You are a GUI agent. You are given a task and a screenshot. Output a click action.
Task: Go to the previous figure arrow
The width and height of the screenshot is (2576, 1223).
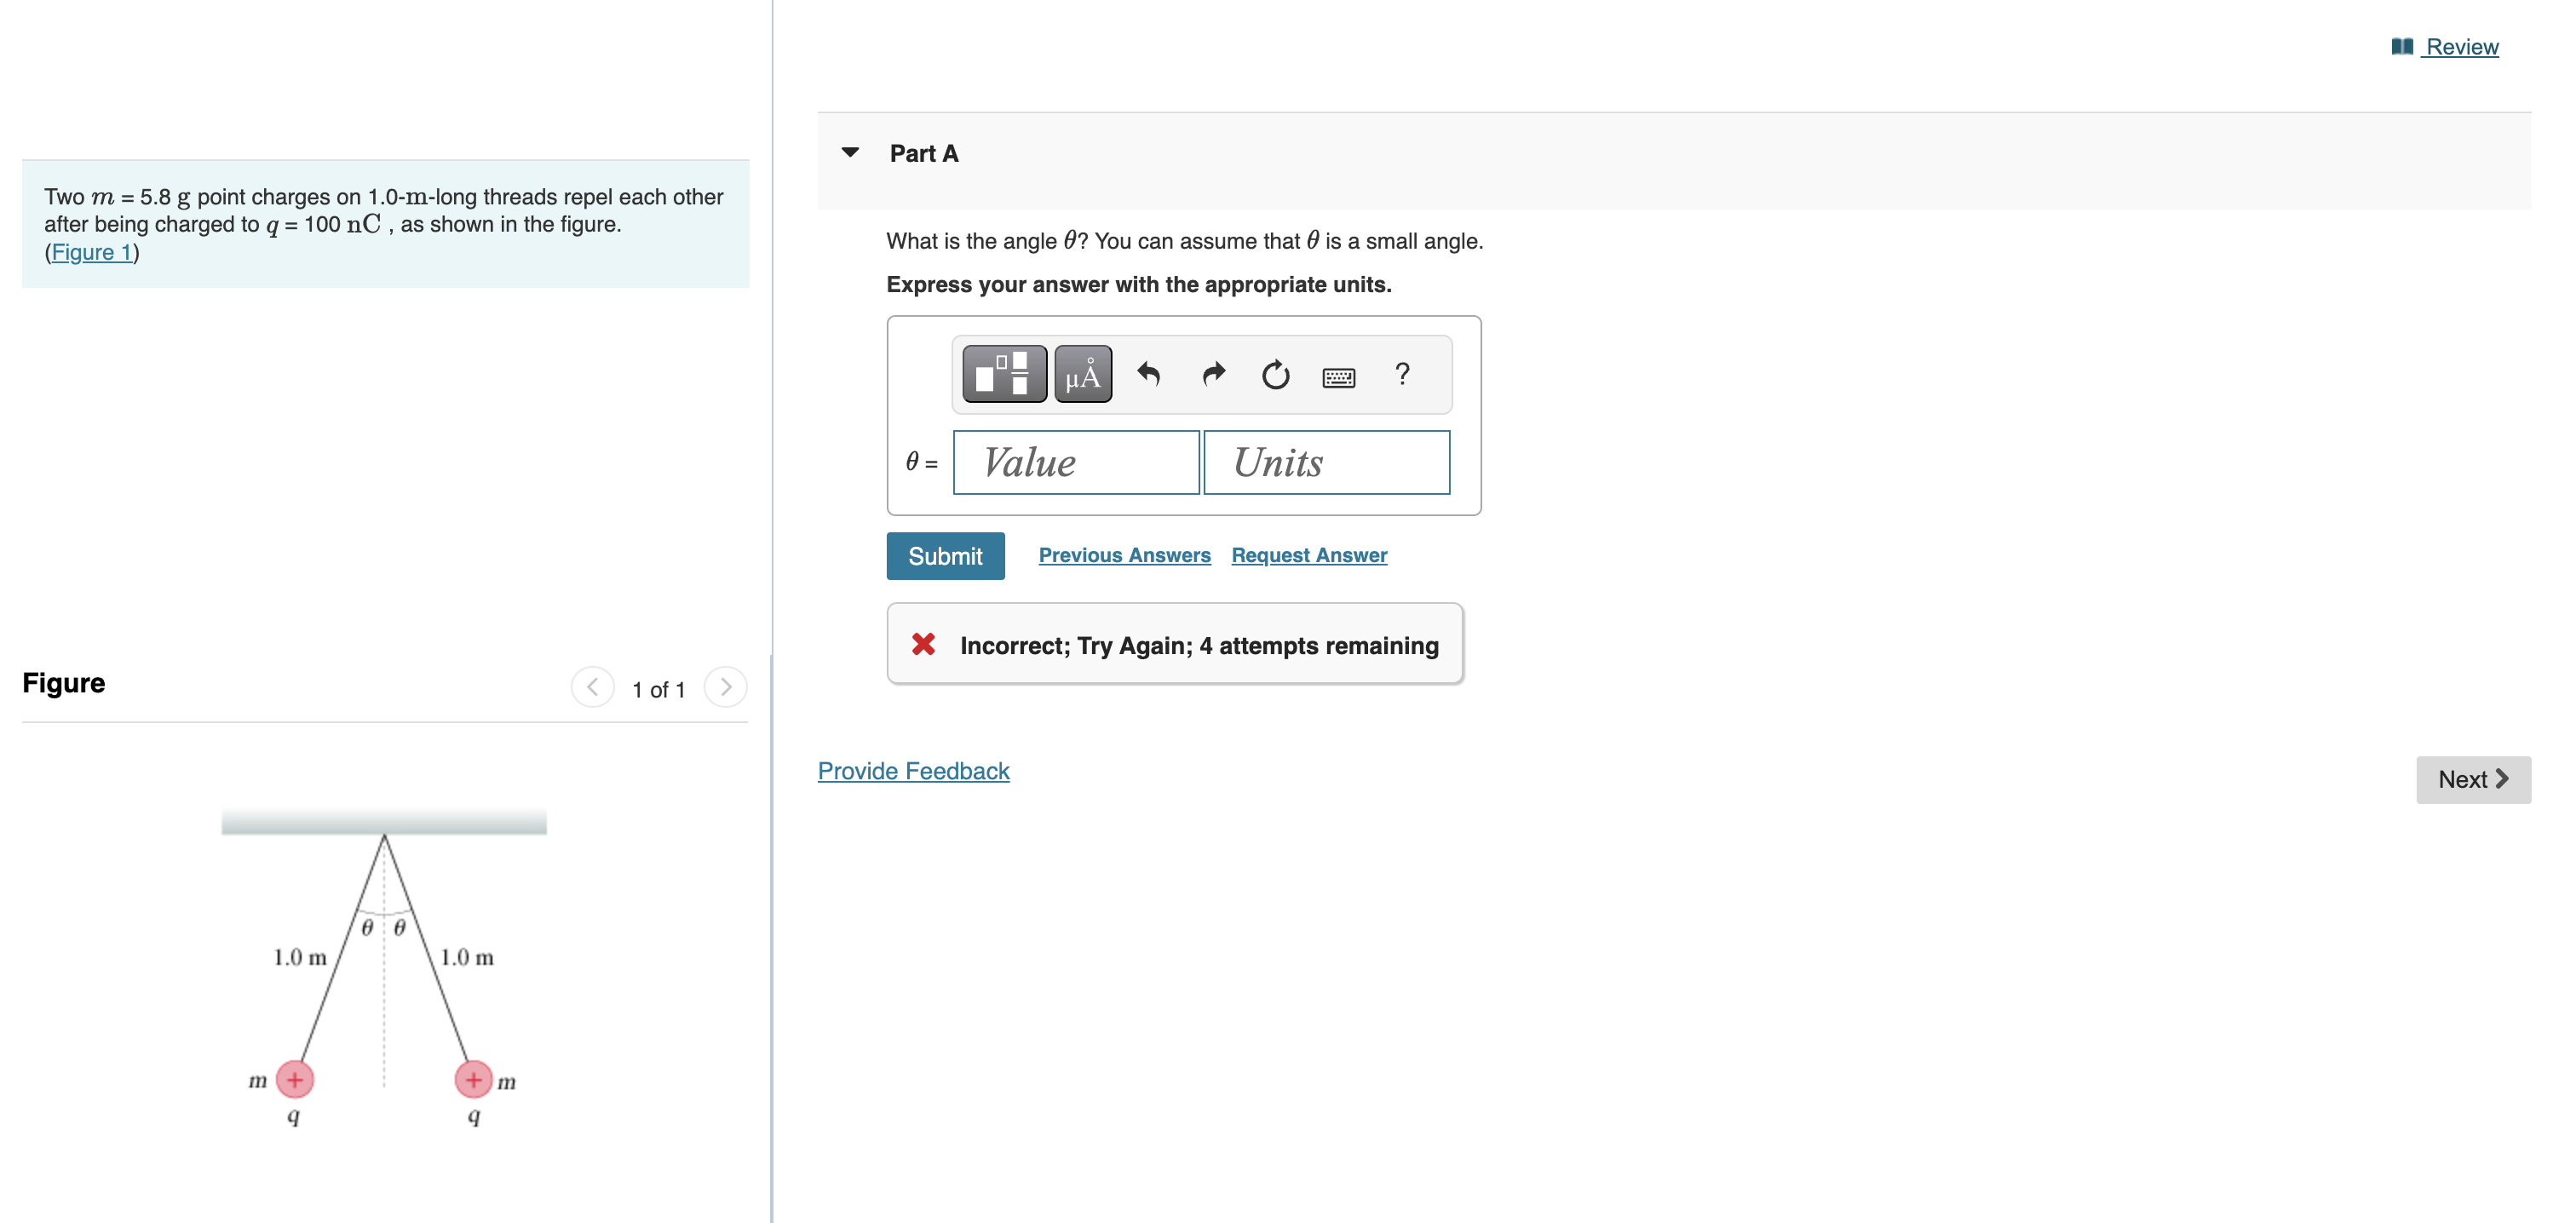point(592,687)
